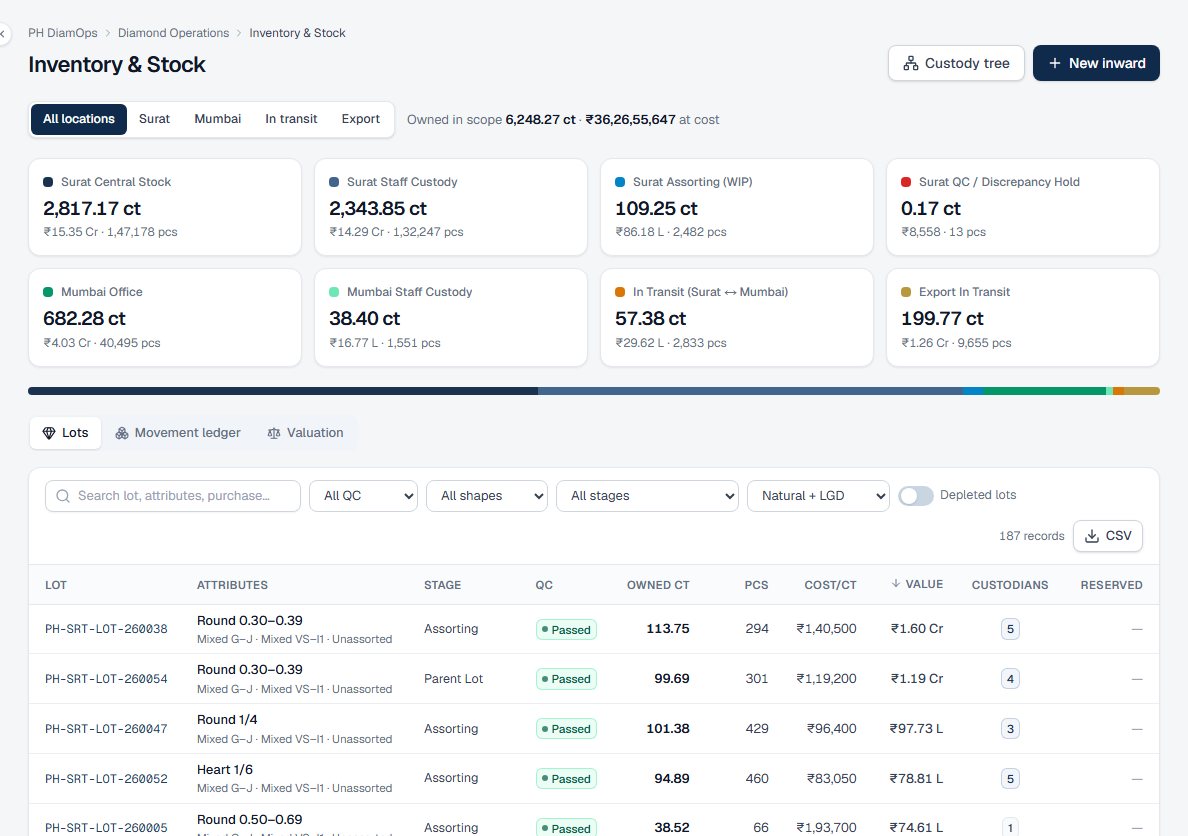This screenshot has width=1188, height=836.
Task: Click the New inward button
Action: pos(1096,63)
